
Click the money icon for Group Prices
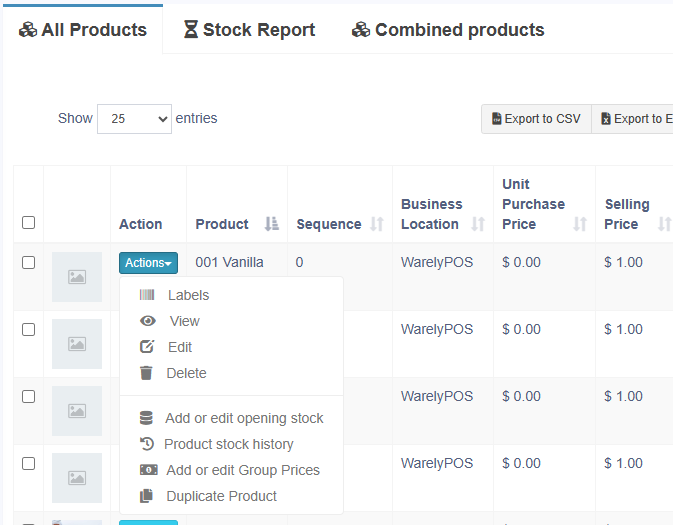(148, 470)
